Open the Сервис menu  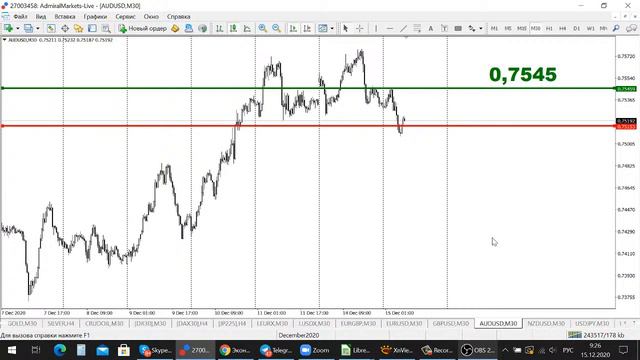pos(125,17)
